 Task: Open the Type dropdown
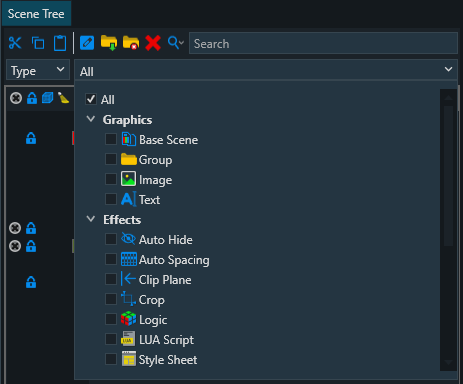(38, 70)
